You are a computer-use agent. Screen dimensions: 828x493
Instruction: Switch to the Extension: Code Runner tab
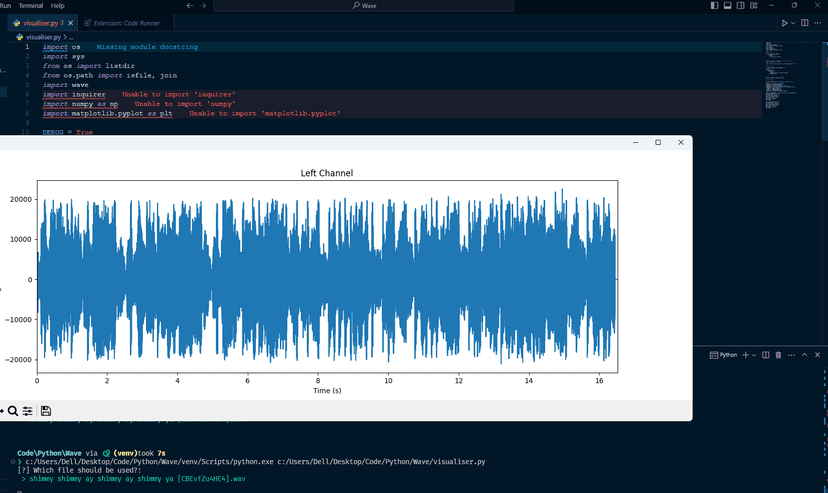click(x=127, y=23)
